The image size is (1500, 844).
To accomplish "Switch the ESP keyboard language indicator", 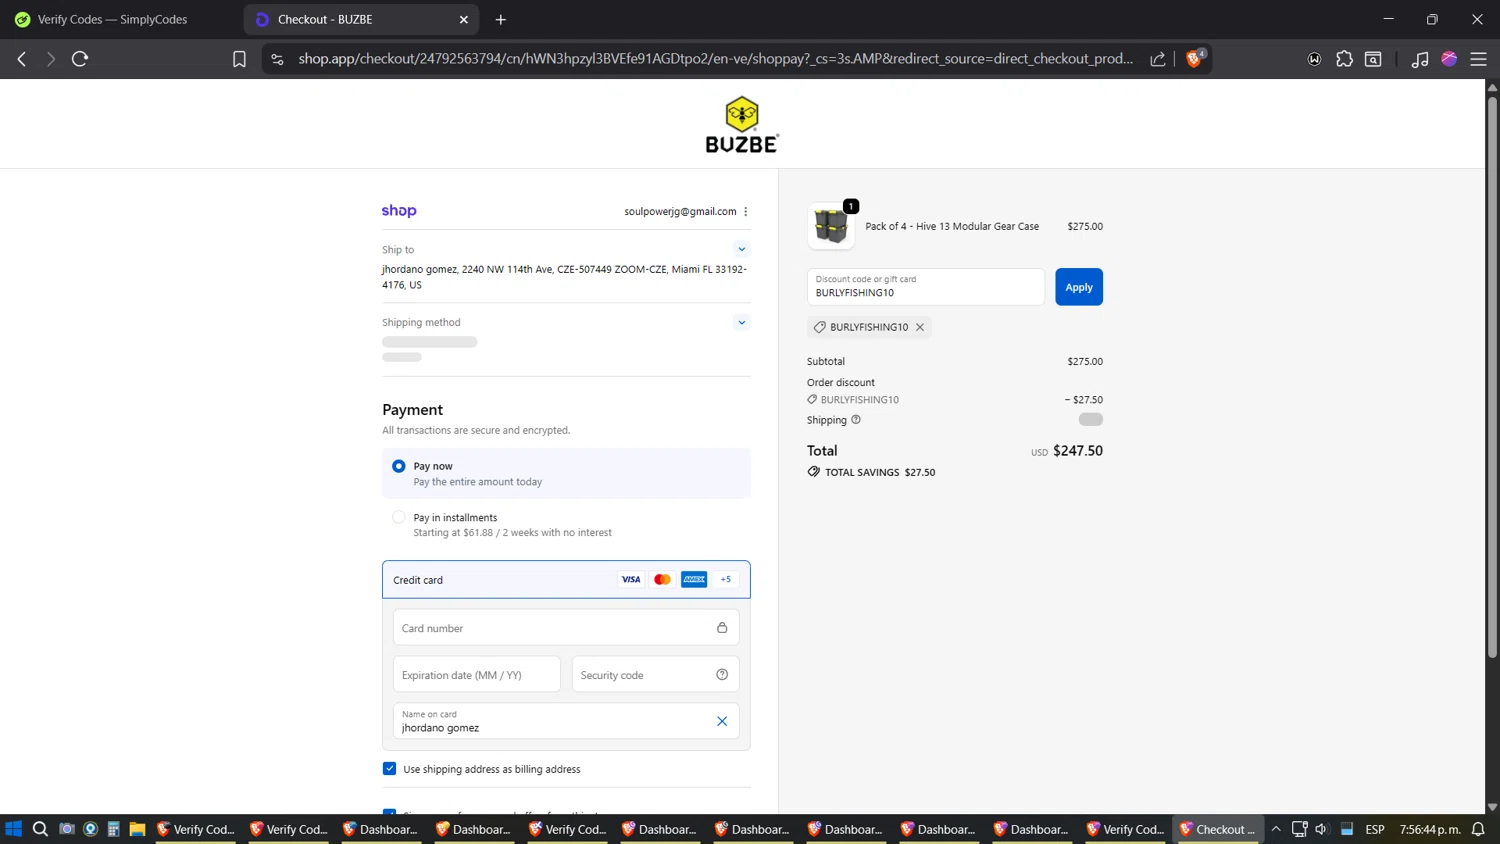I will pos(1375,829).
